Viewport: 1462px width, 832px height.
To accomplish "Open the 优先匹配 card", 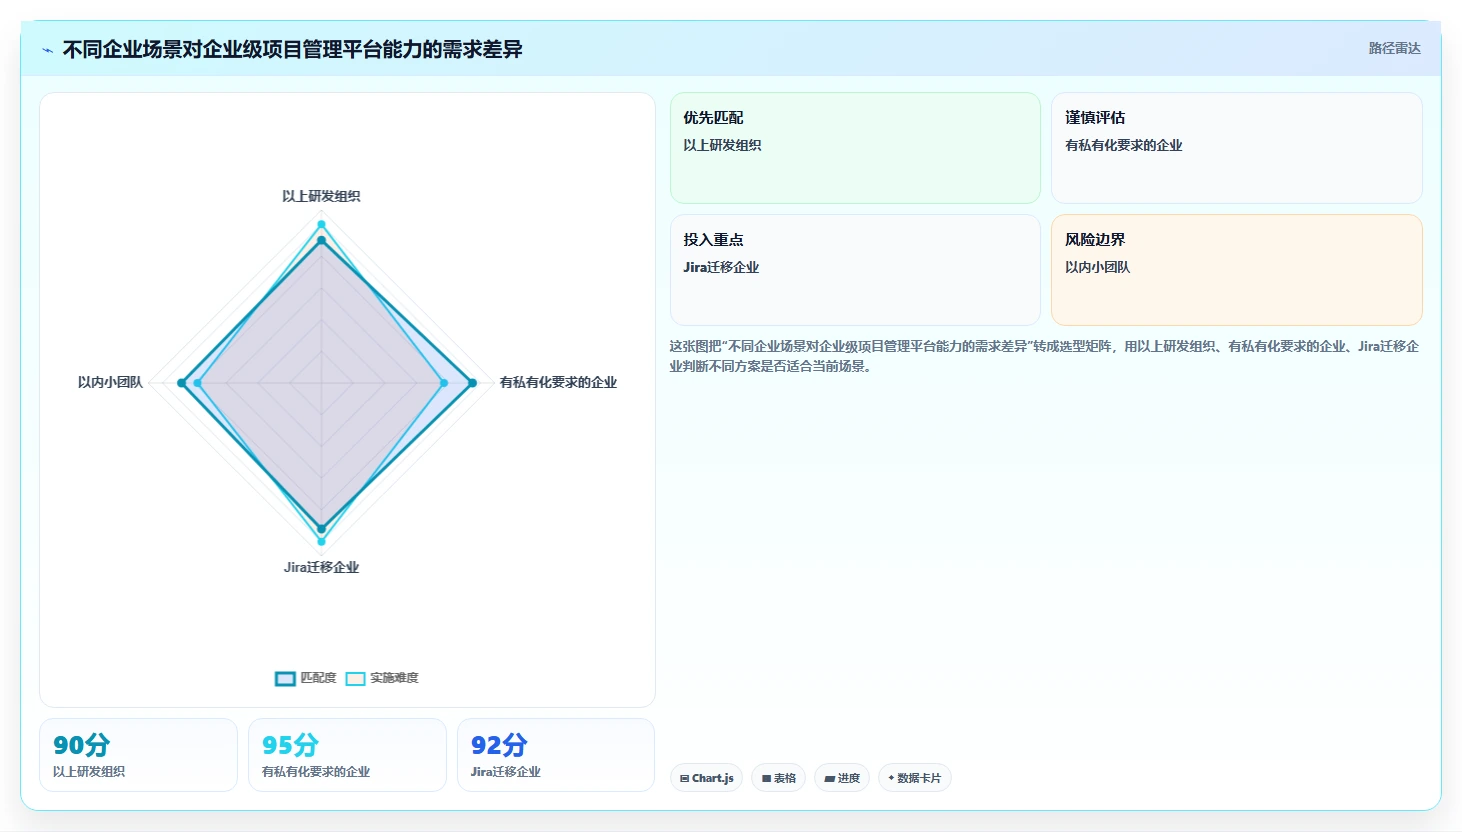I will (x=855, y=148).
